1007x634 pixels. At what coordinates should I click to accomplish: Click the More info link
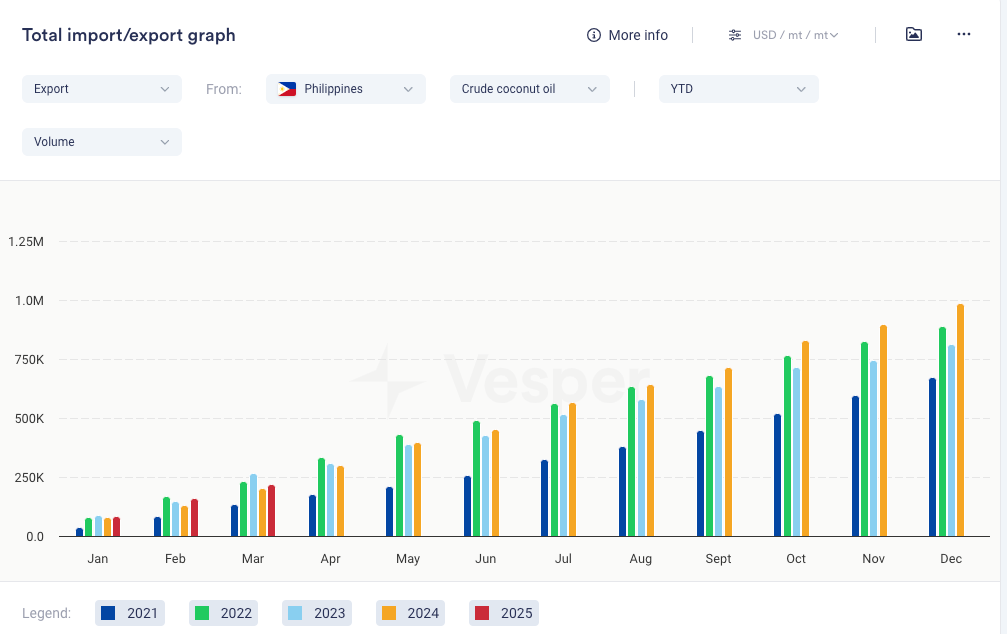pyautogui.click(x=638, y=35)
